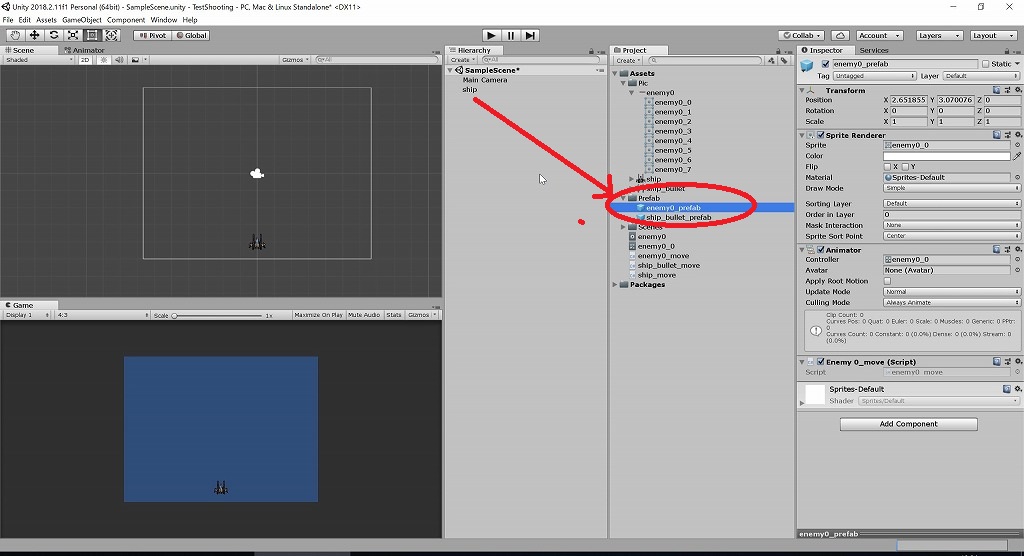Click Animator component settings gear
Image resolution: width=1024 pixels, height=556 pixels.
1018,250
